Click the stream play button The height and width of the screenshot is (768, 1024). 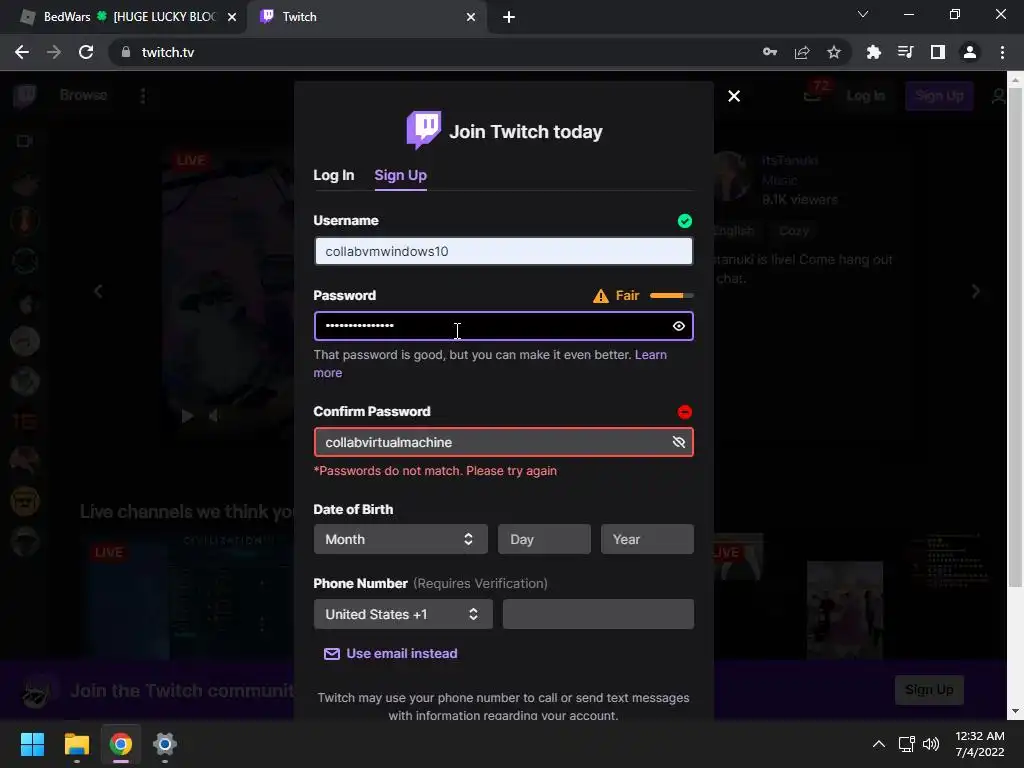click(187, 415)
